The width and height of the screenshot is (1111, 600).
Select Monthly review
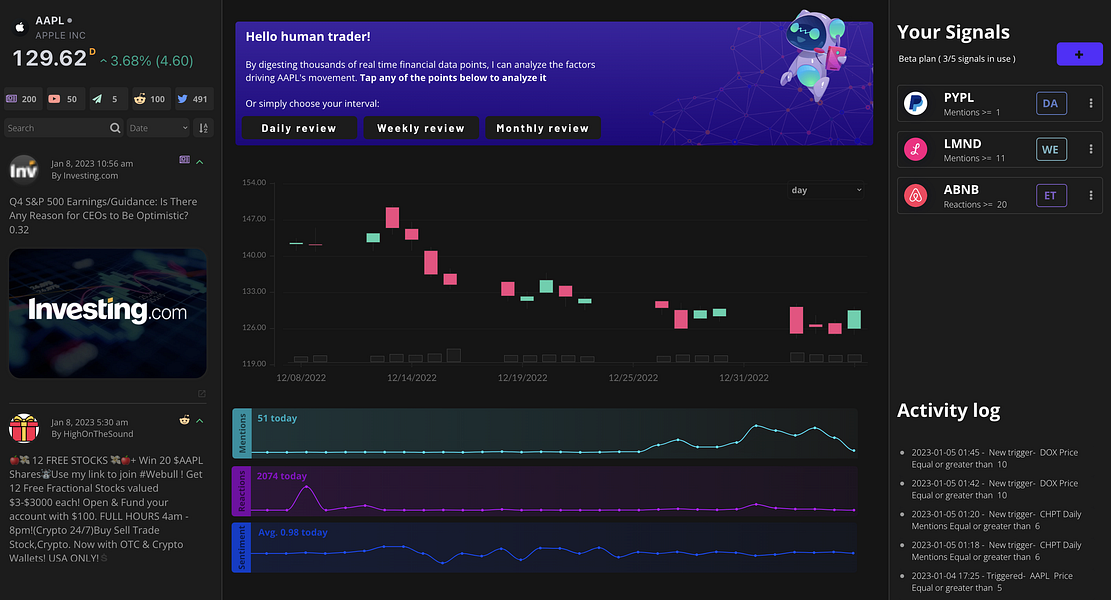(543, 128)
